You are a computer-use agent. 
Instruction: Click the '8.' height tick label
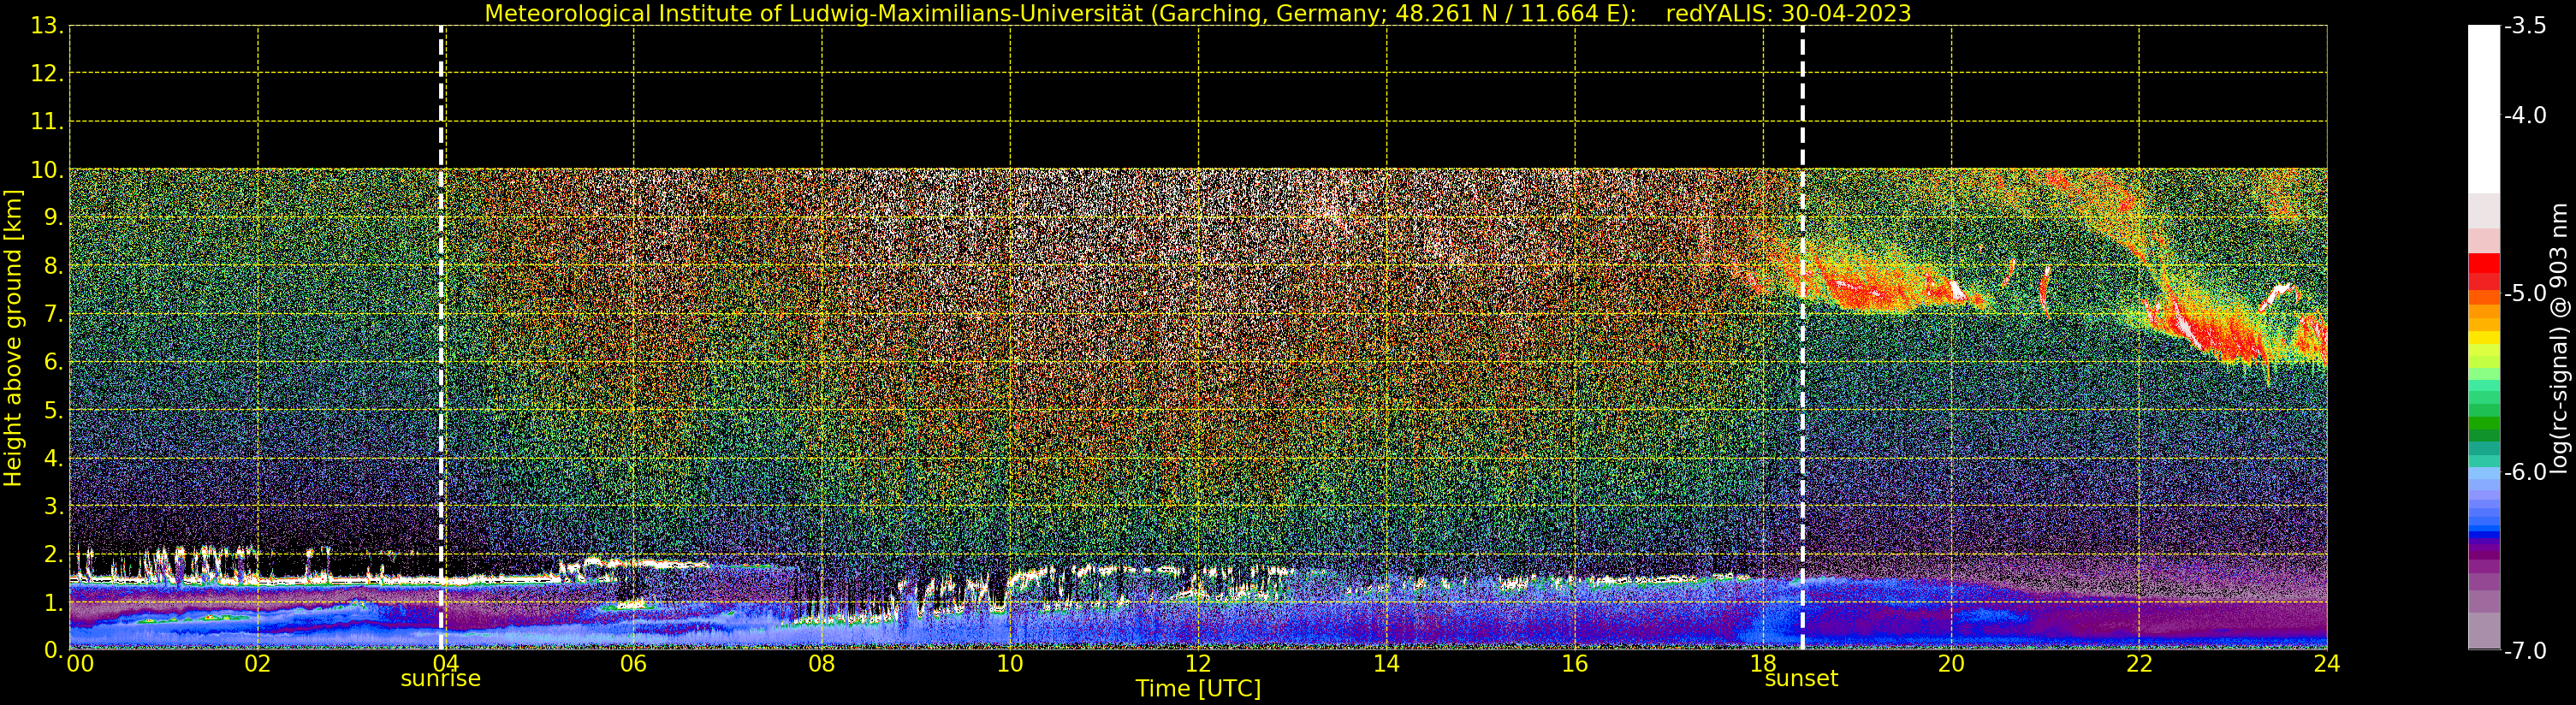click(x=53, y=266)
